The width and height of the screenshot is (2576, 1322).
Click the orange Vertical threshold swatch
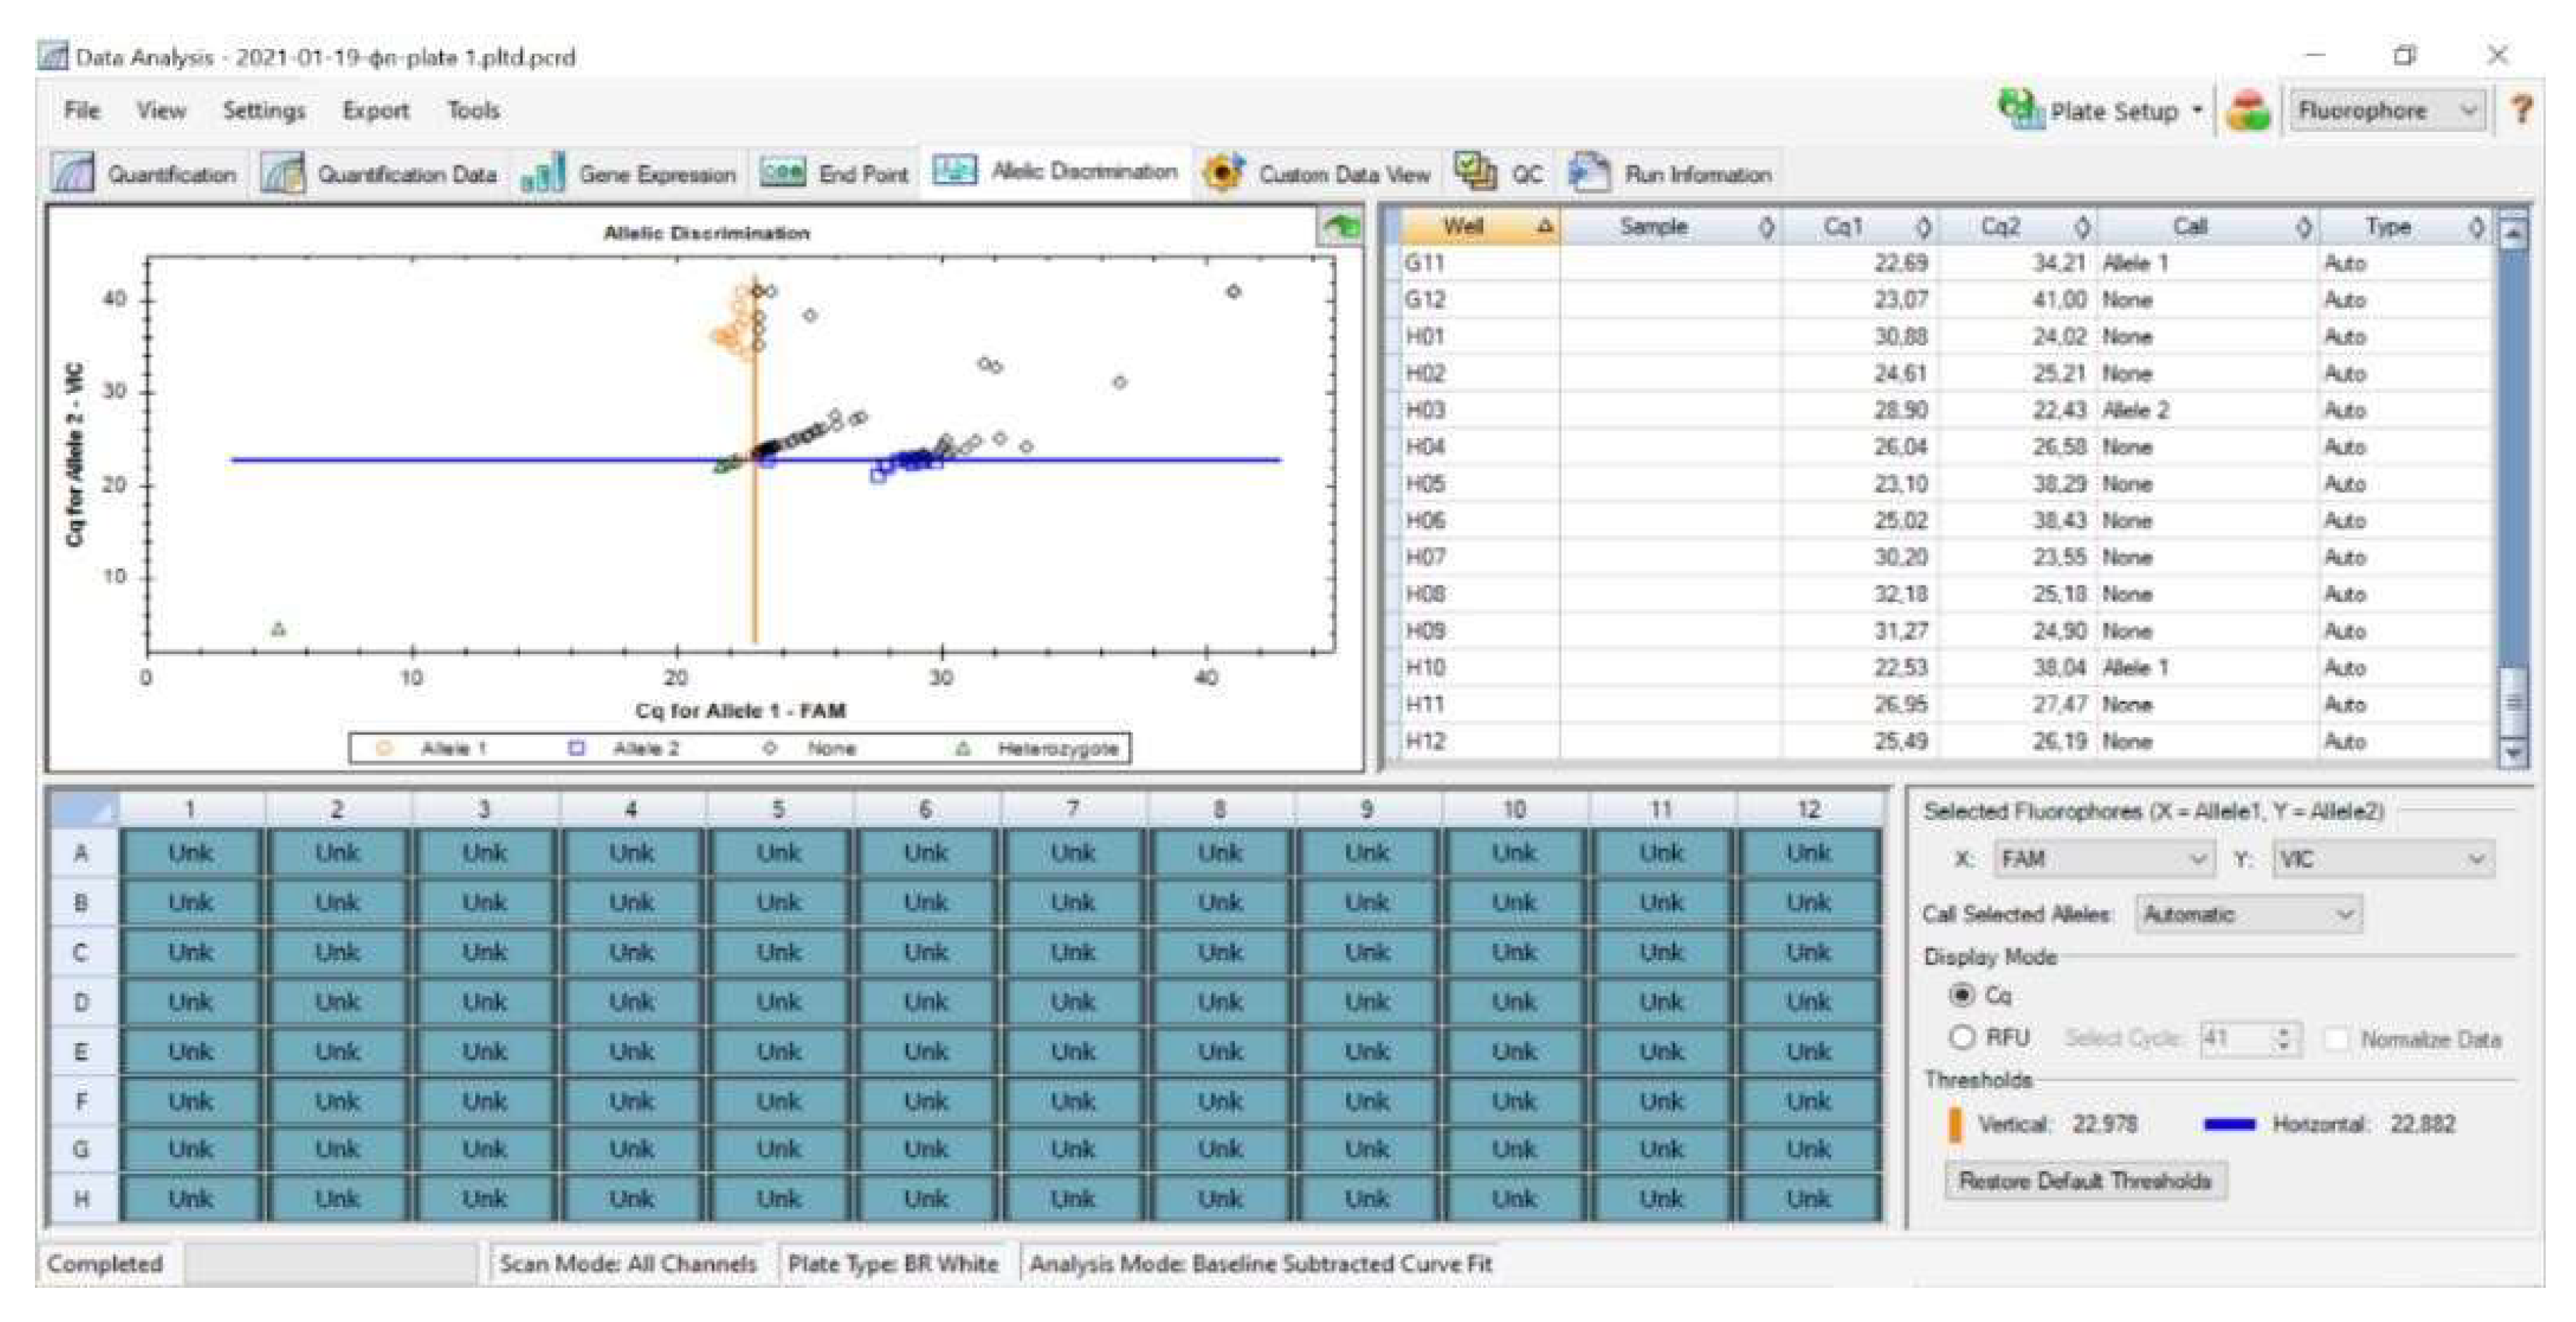coord(1954,1124)
